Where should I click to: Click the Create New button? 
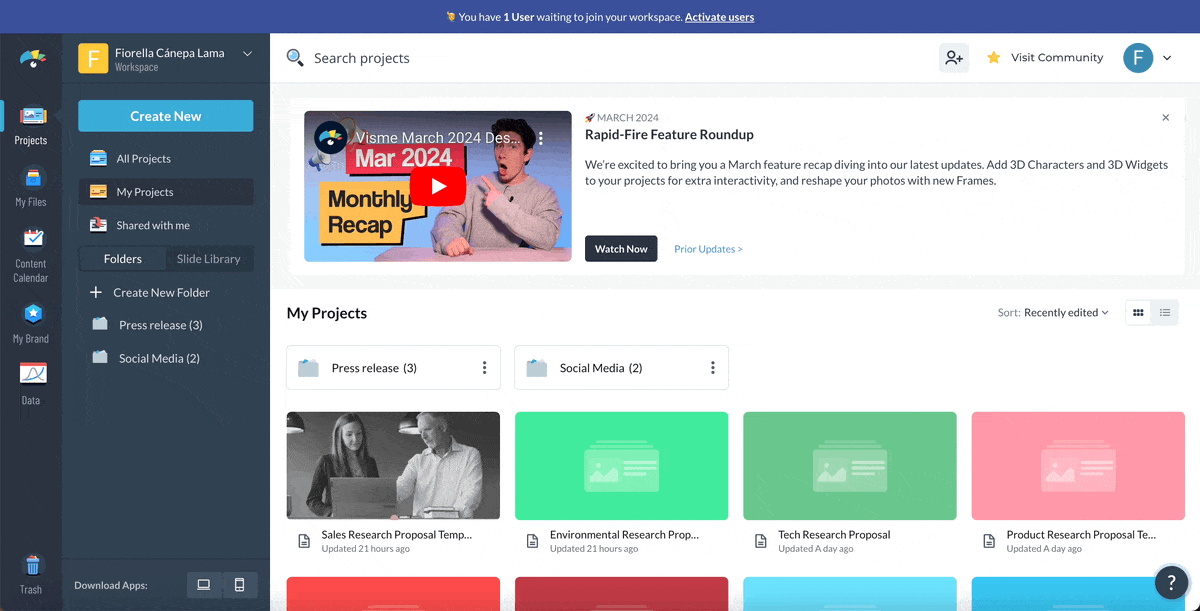166,116
